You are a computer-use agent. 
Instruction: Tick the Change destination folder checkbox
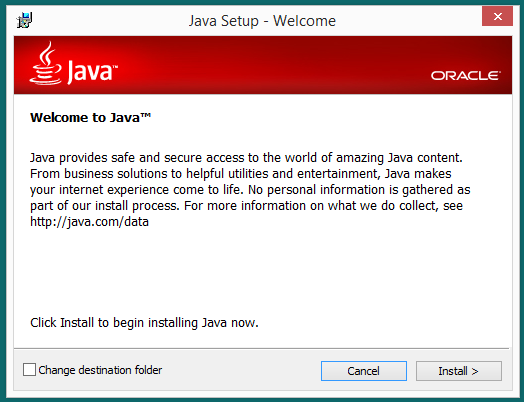29,370
